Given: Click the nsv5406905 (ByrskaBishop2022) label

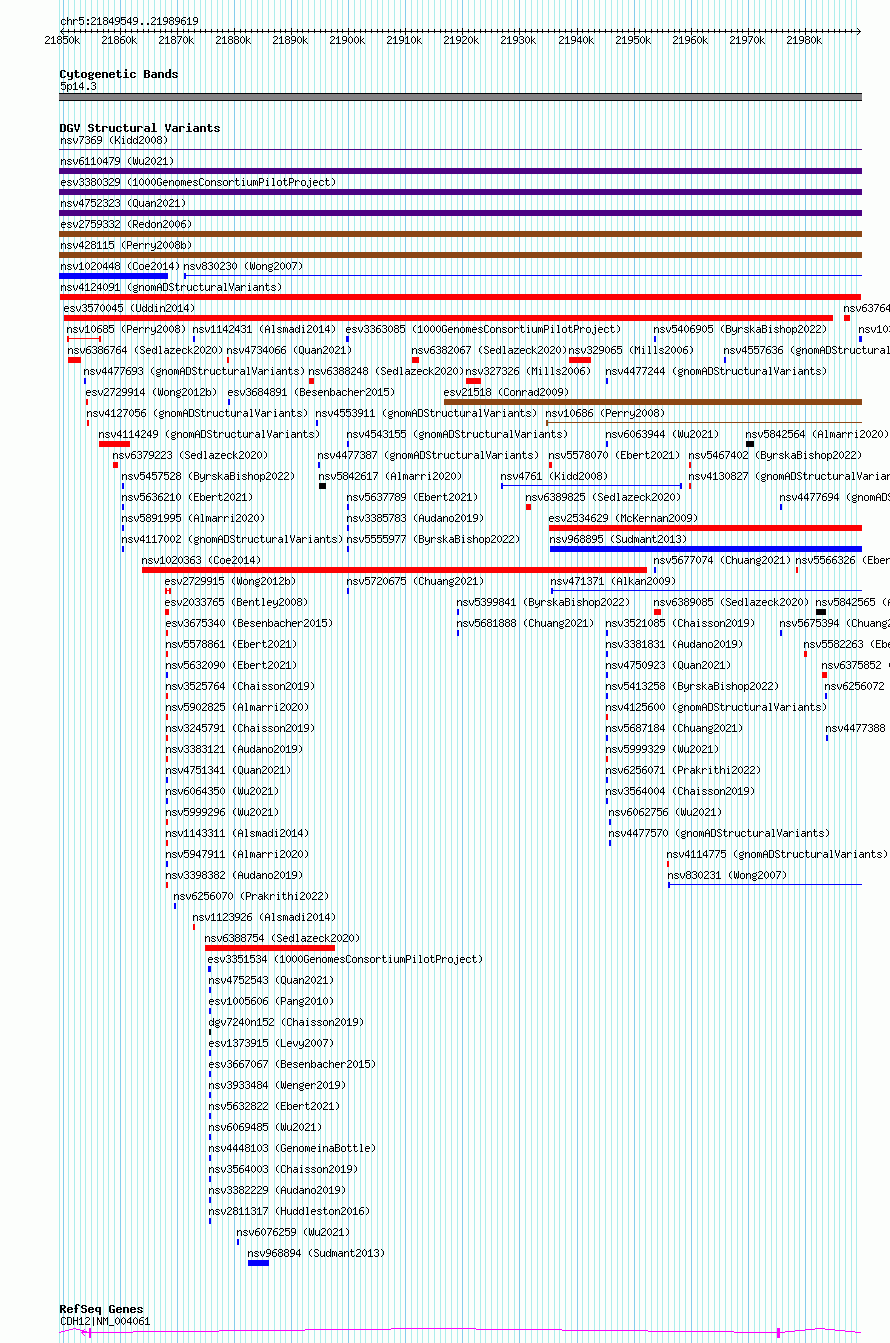Looking at the screenshot, I should point(740,329).
